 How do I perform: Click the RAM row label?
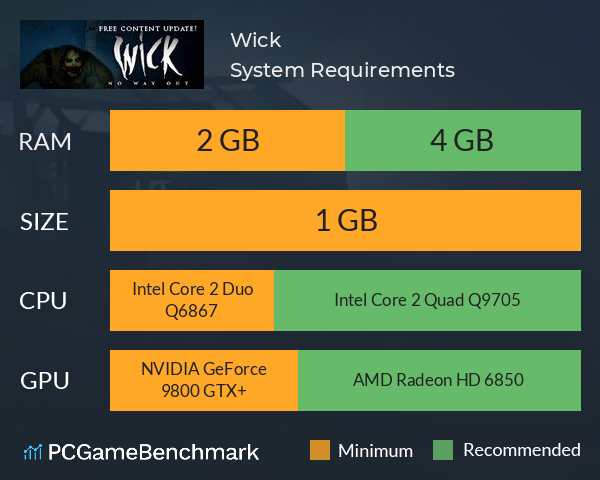(45, 142)
